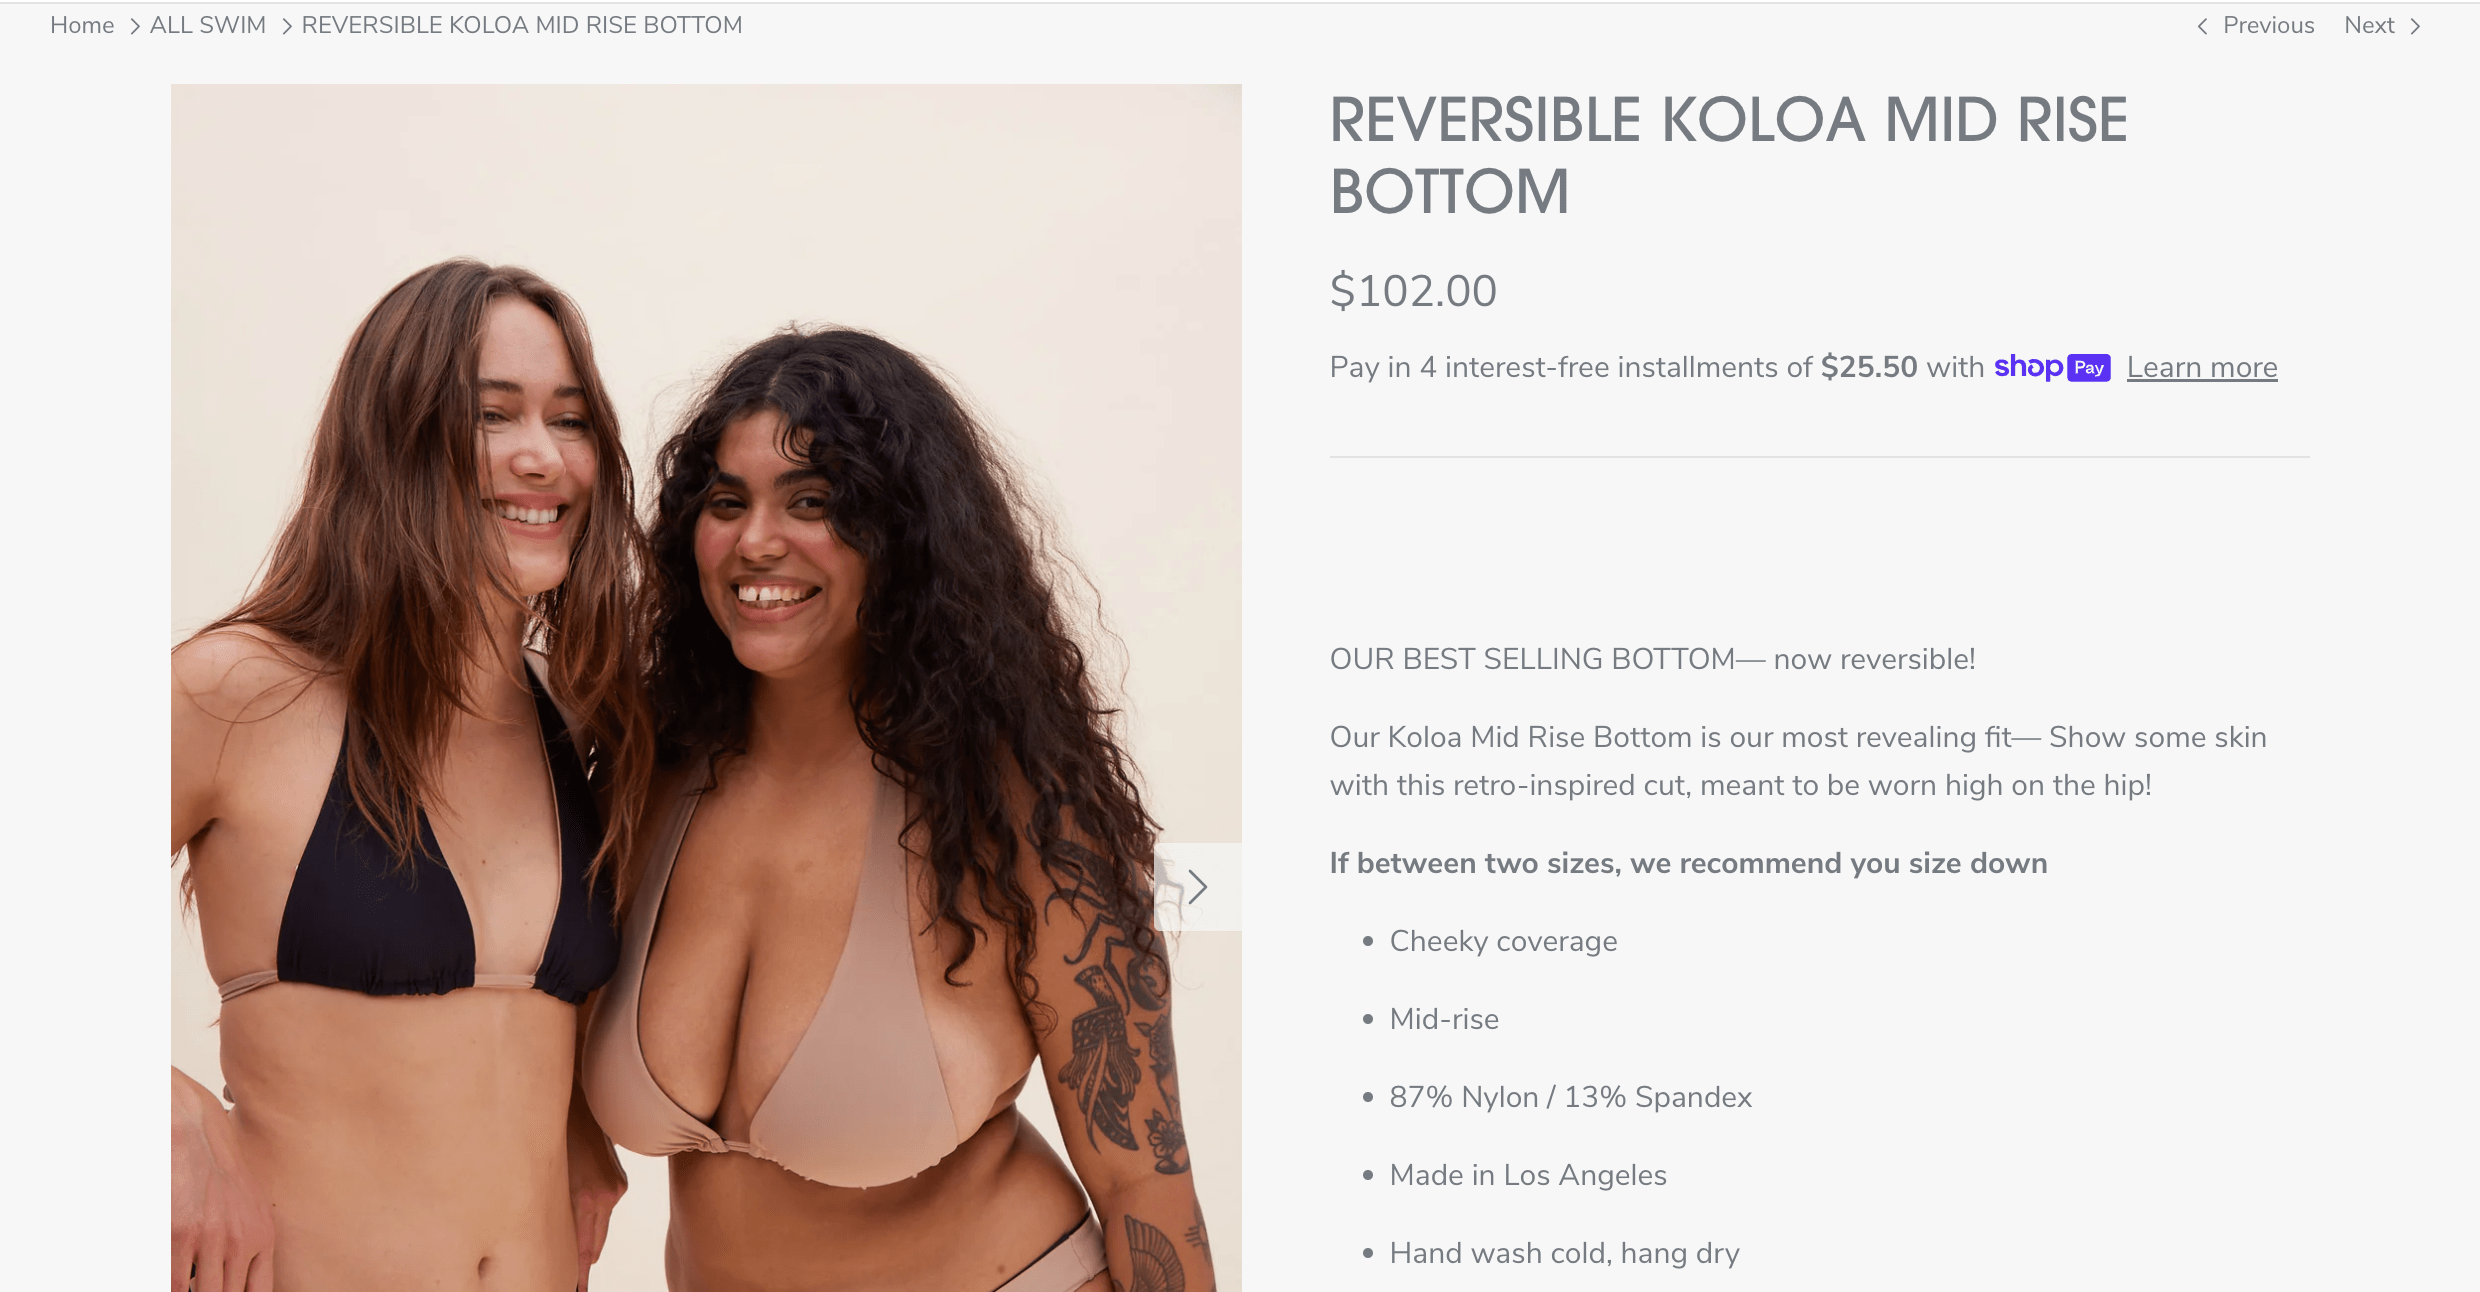The width and height of the screenshot is (2480, 1292).
Task: Advance to the next product image arrow
Action: click(1198, 887)
